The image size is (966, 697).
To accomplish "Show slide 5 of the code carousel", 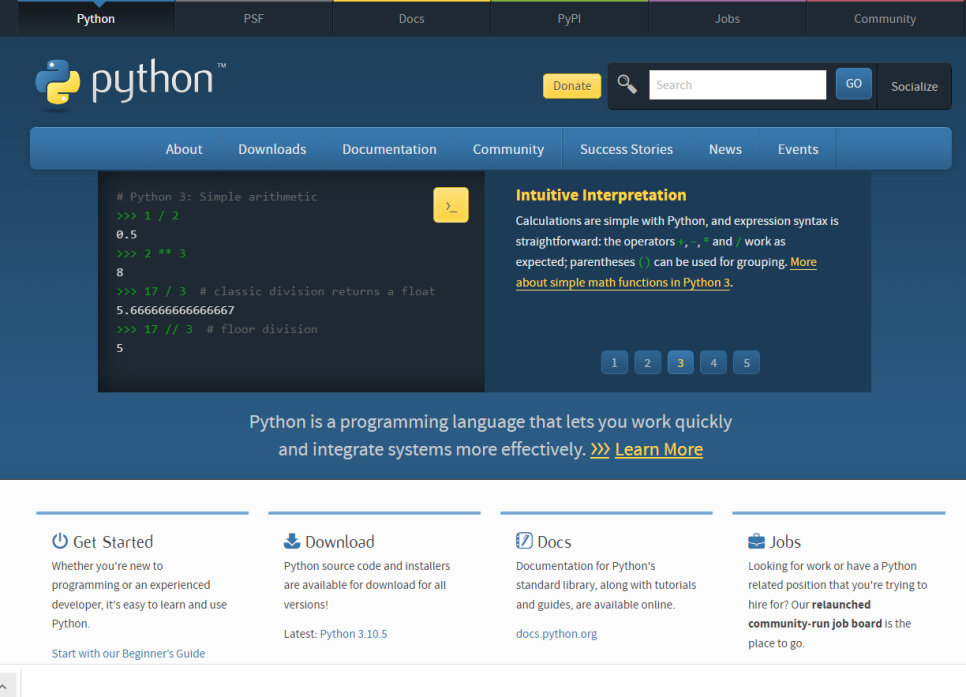I will tap(747, 362).
